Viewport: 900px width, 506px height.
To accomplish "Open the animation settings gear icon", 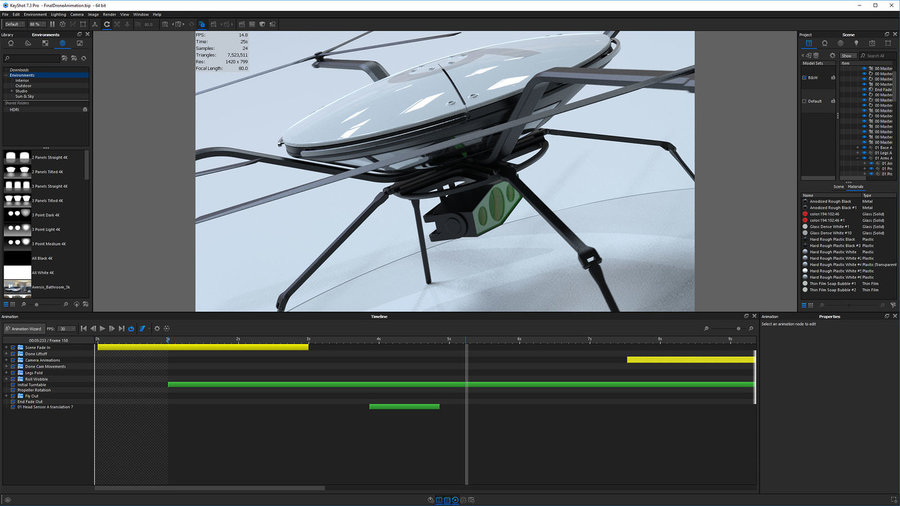I will click(156, 328).
